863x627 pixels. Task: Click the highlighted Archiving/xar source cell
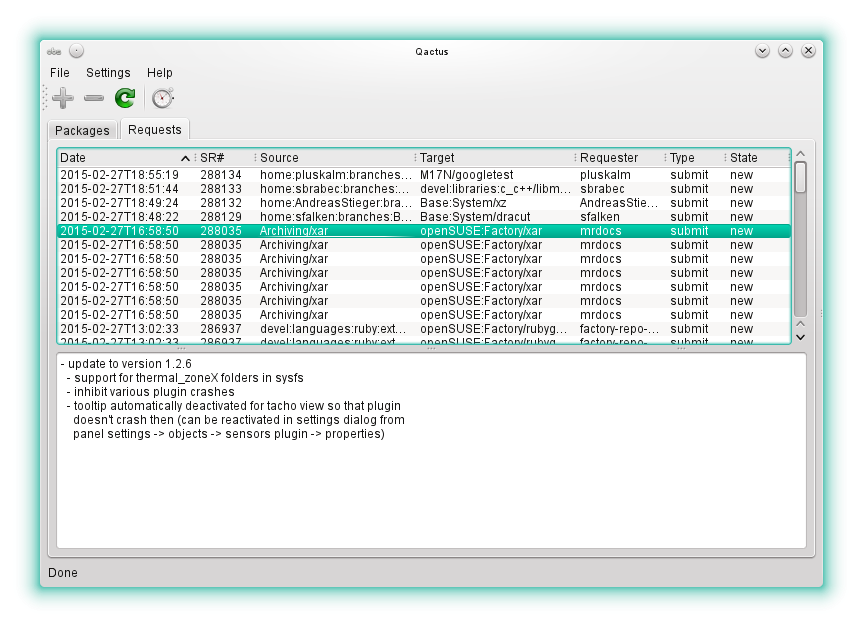[x=294, y=231]
